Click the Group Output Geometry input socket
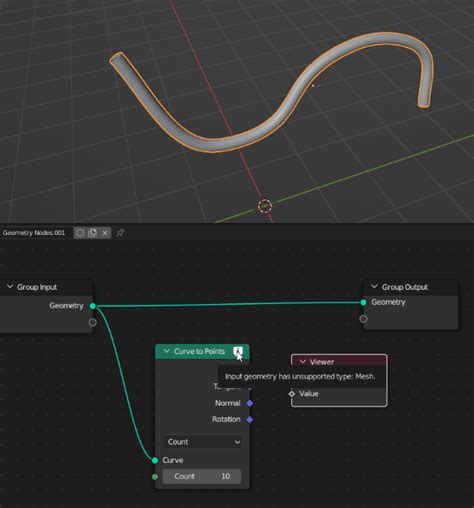474x508 pixels. (363, 302)
